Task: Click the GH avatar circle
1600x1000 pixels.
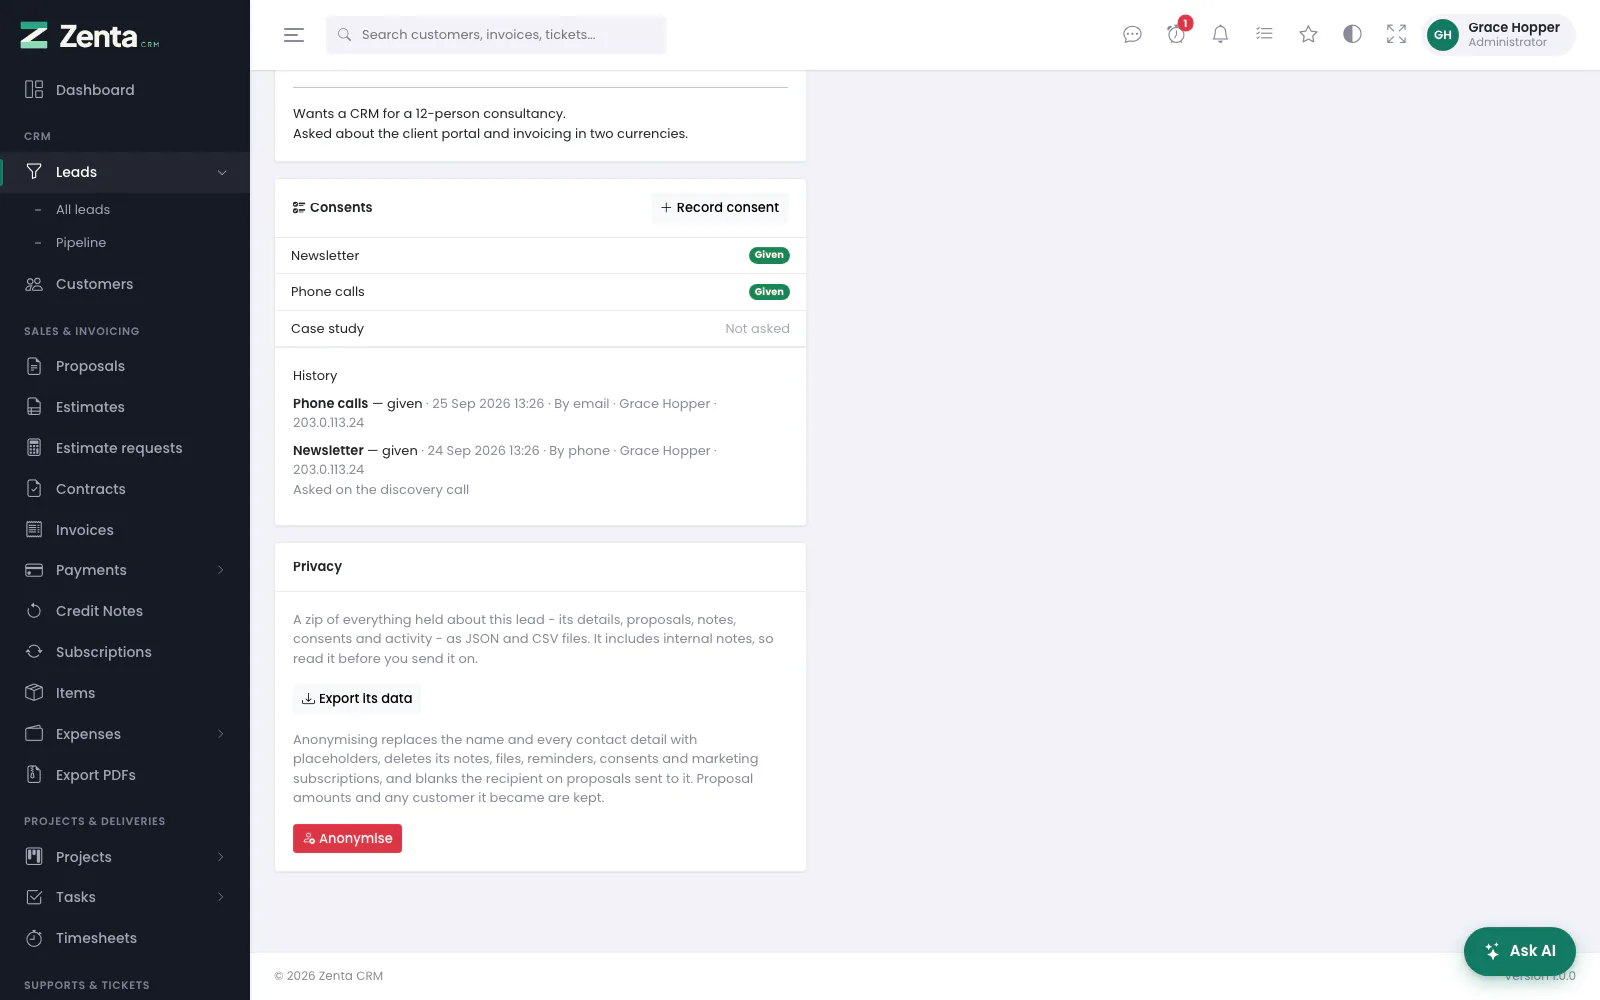Action: tap(1442, 35)
